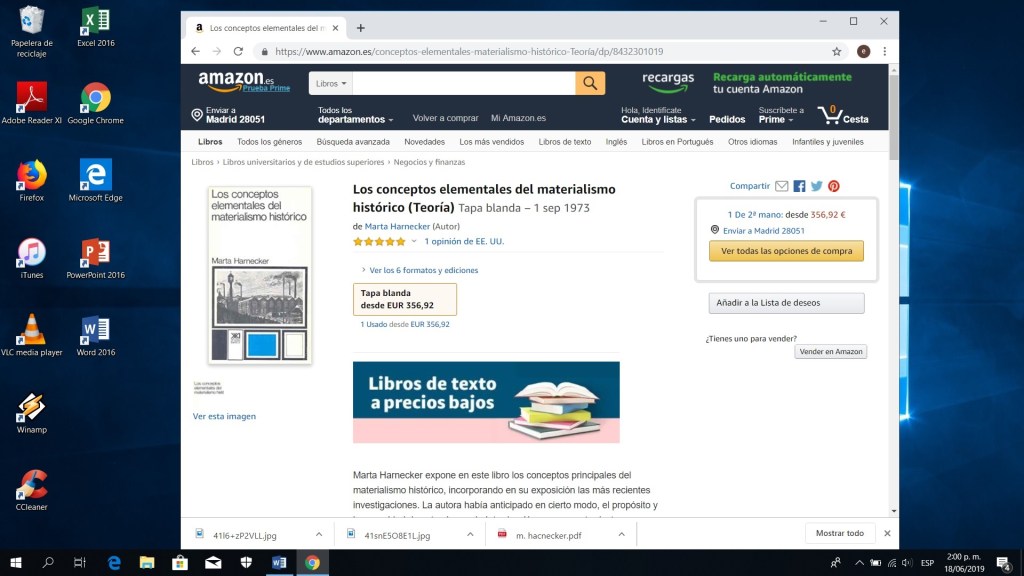Image resolution: width=1024 pixels, height=576 pixels.
Task: Pin the book using the Pinterest icon
Action: 833,186
